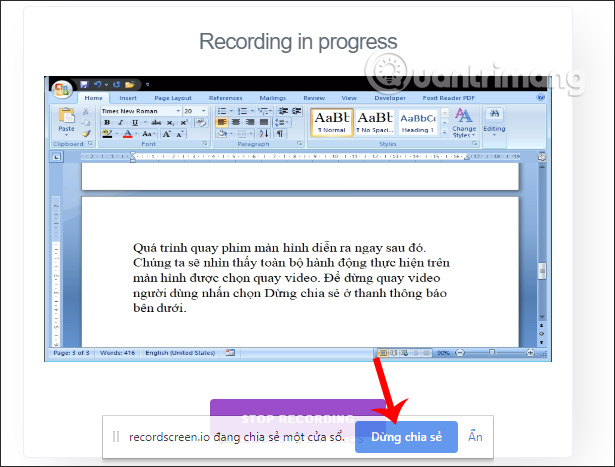Toggle show paragraph marks
615x467 pixels.
click(x=280, y=134)
